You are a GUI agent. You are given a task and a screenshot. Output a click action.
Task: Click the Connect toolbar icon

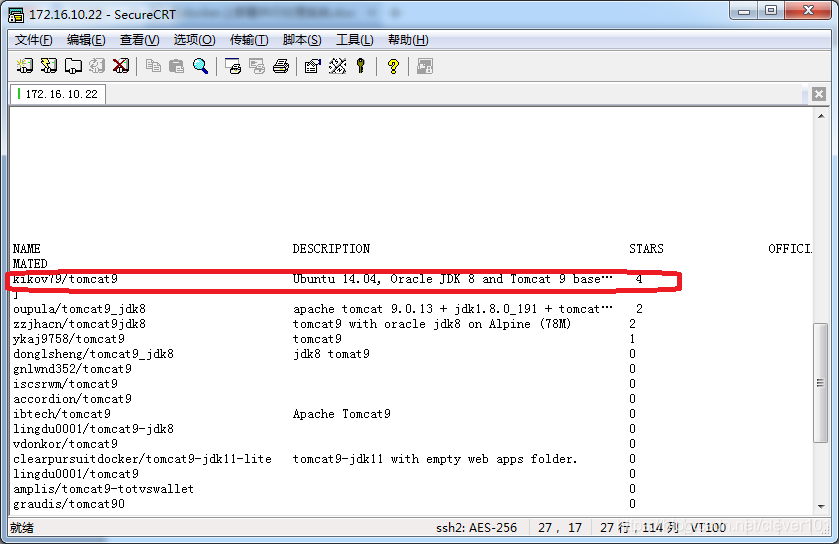pyautogui.click(x=24, y=66)
